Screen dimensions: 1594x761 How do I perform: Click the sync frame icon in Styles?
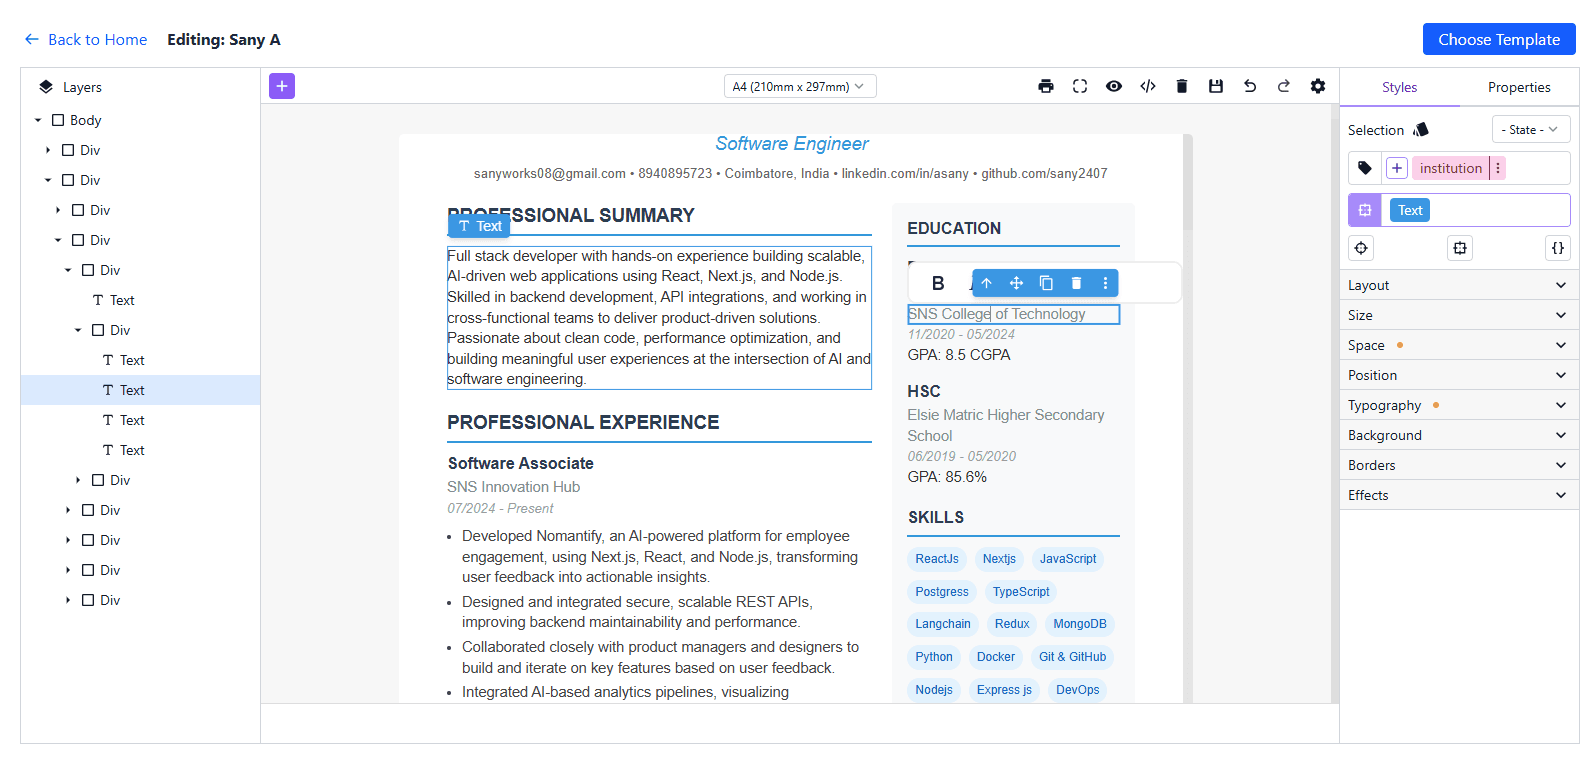(x=1460, y=248)
